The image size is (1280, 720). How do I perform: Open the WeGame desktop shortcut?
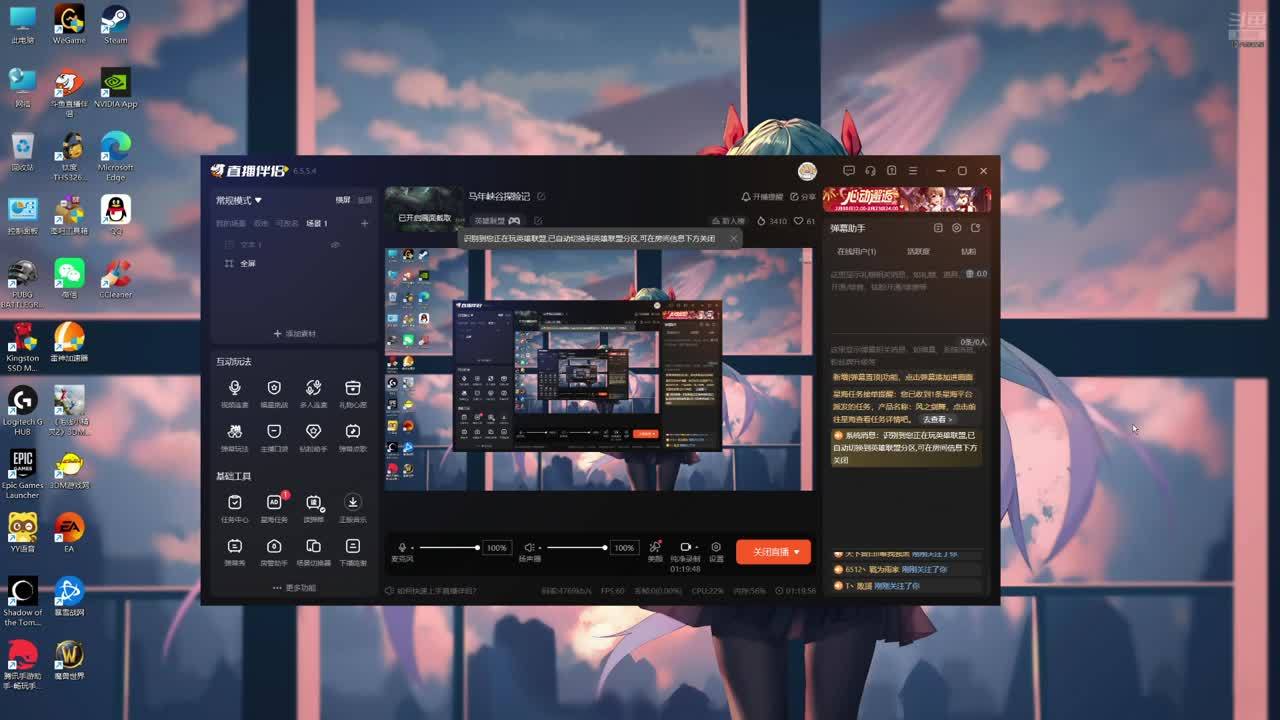point(69,25)
